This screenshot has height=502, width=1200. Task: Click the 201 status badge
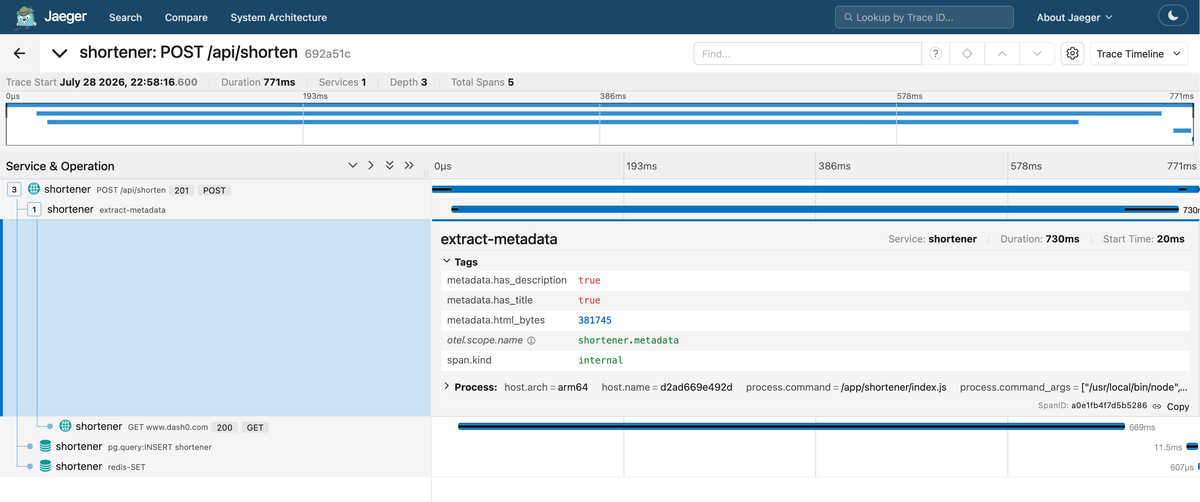pyautogui.click(x=183, y=189)
